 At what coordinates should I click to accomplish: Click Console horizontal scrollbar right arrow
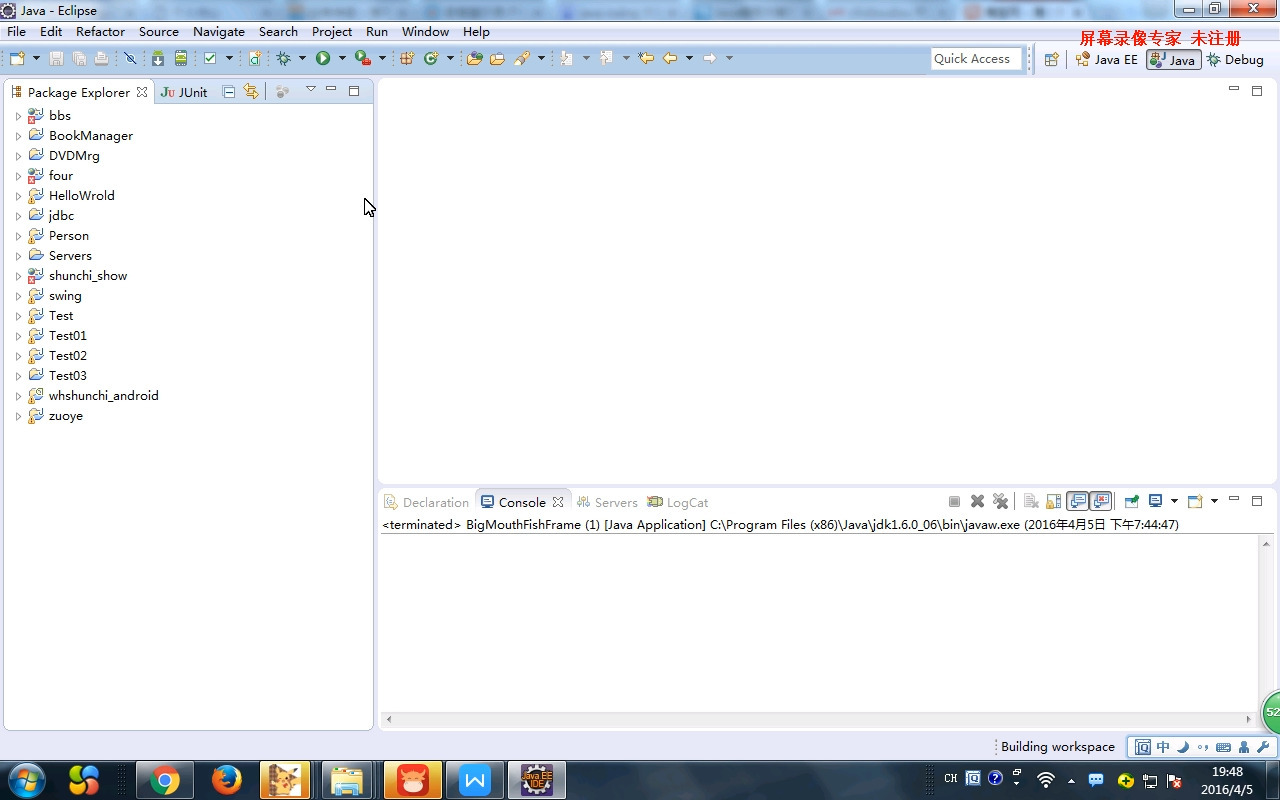tap(1249, 719)
